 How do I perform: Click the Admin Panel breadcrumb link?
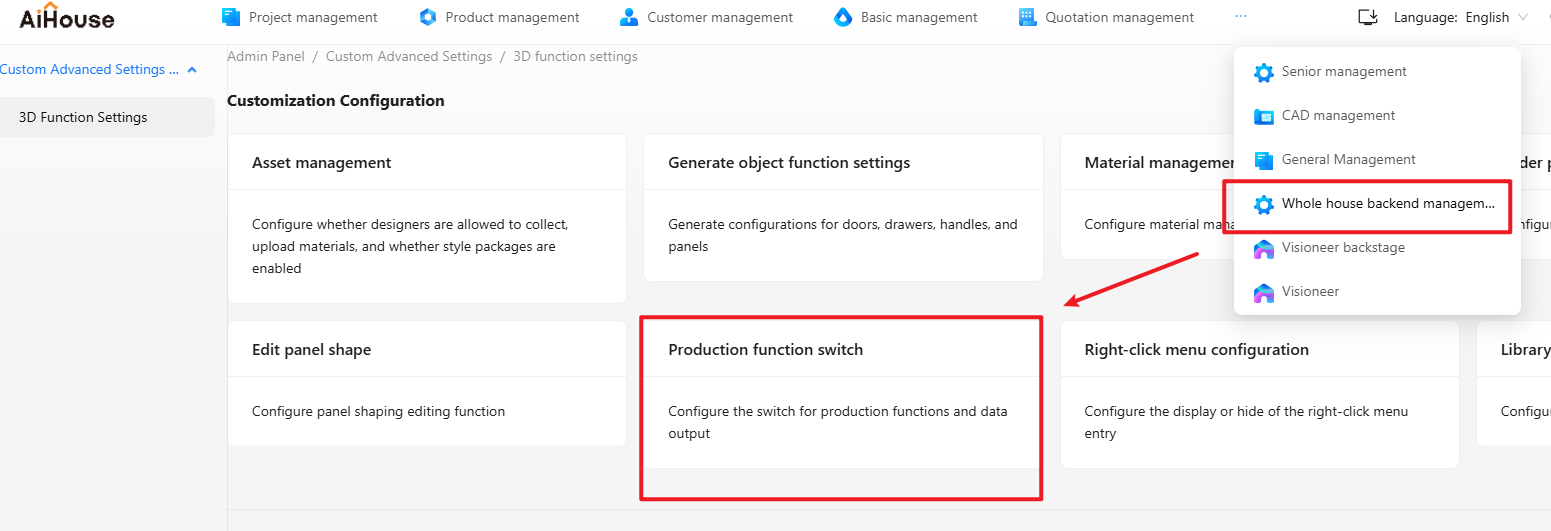[x=266, y=57]
